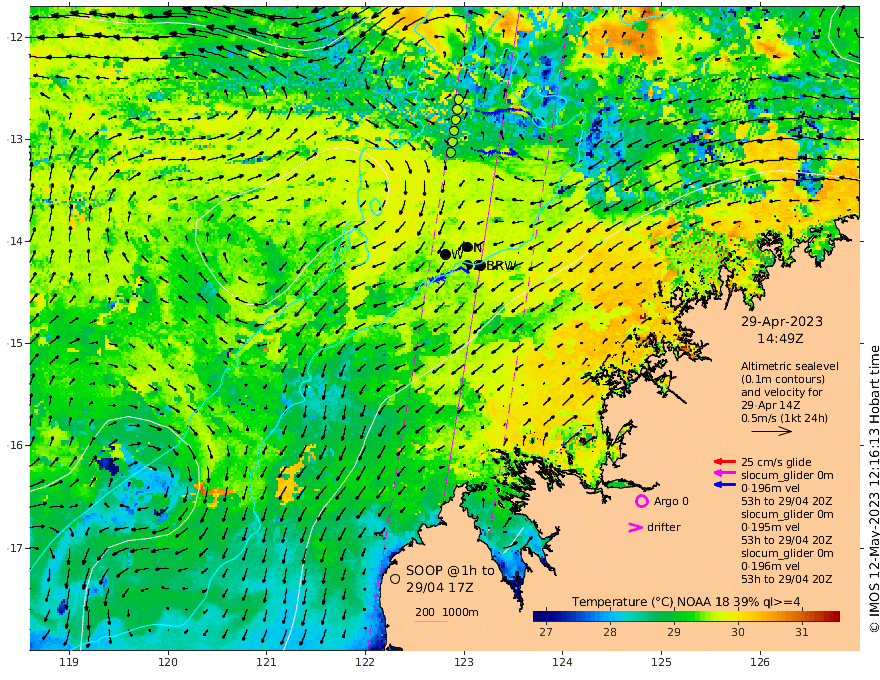Image resolution: width=880 pixels, height=680 pixels.
Task: Click the BRW station label text
Action: [x=501, y=266]
